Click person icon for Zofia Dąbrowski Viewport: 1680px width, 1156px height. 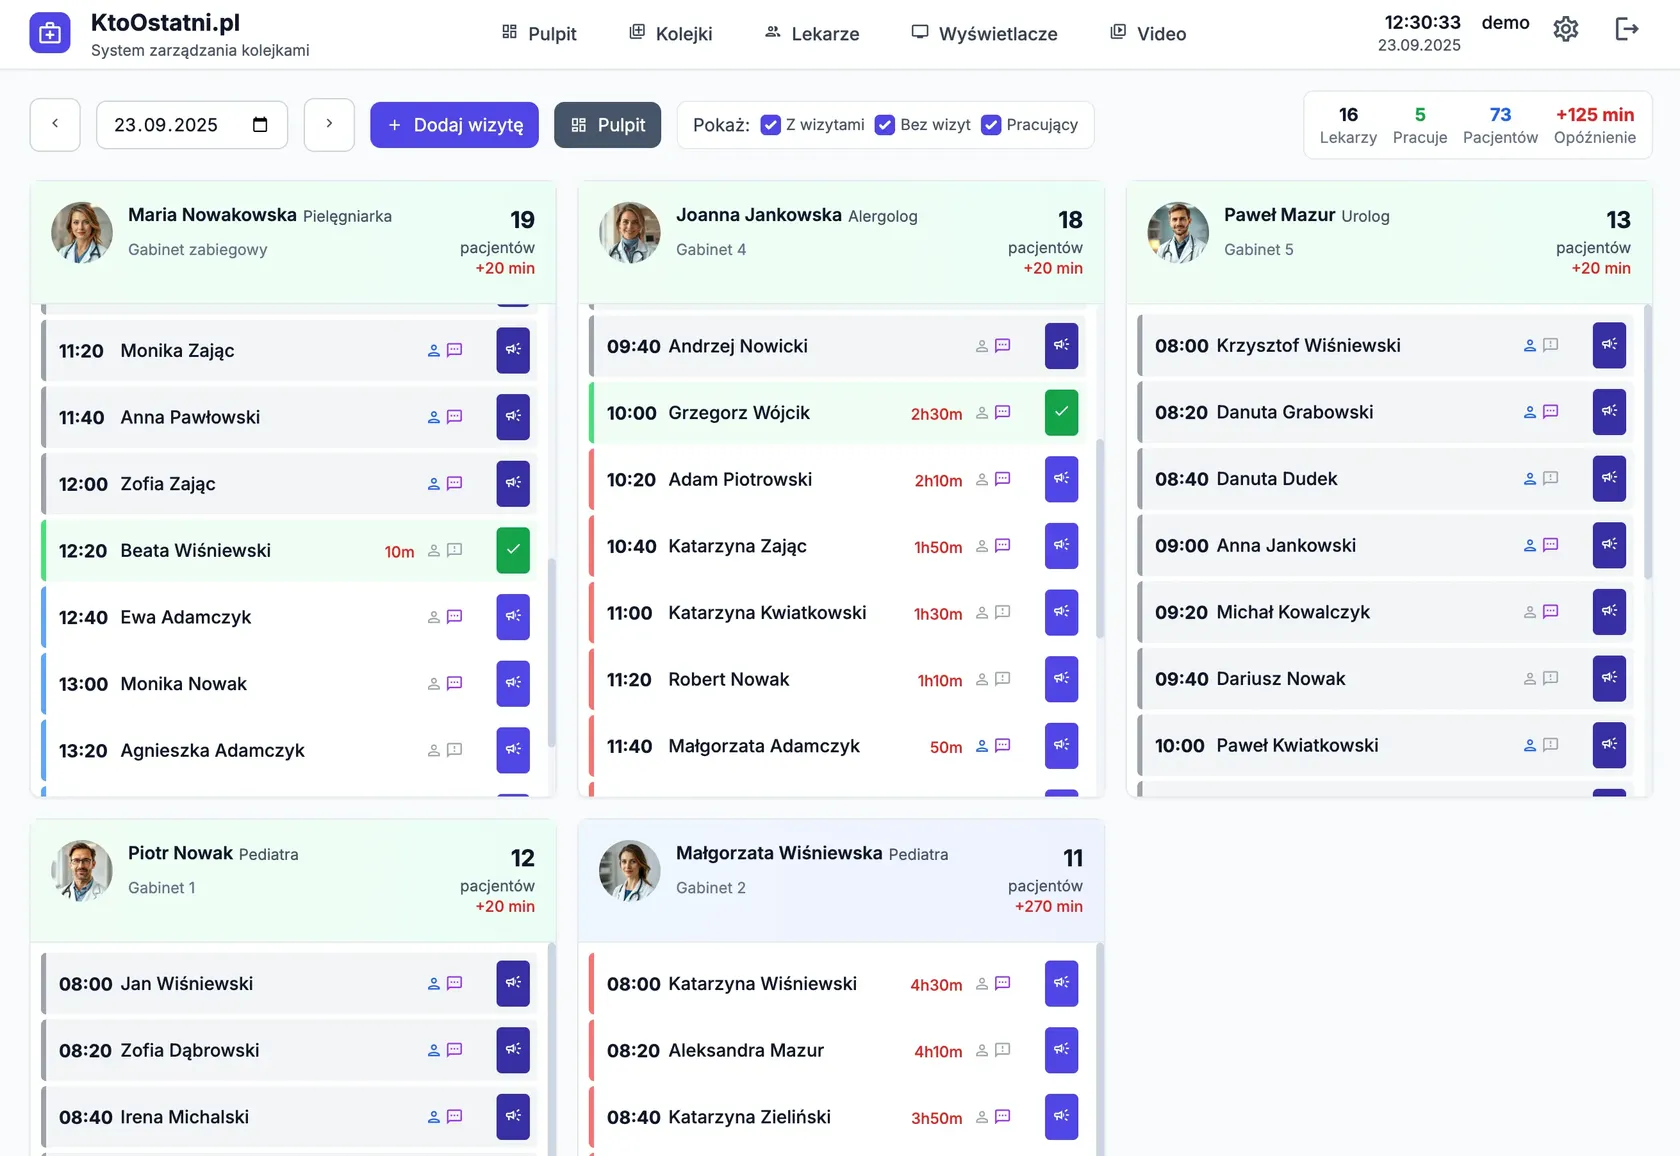tap(434, 1051)
